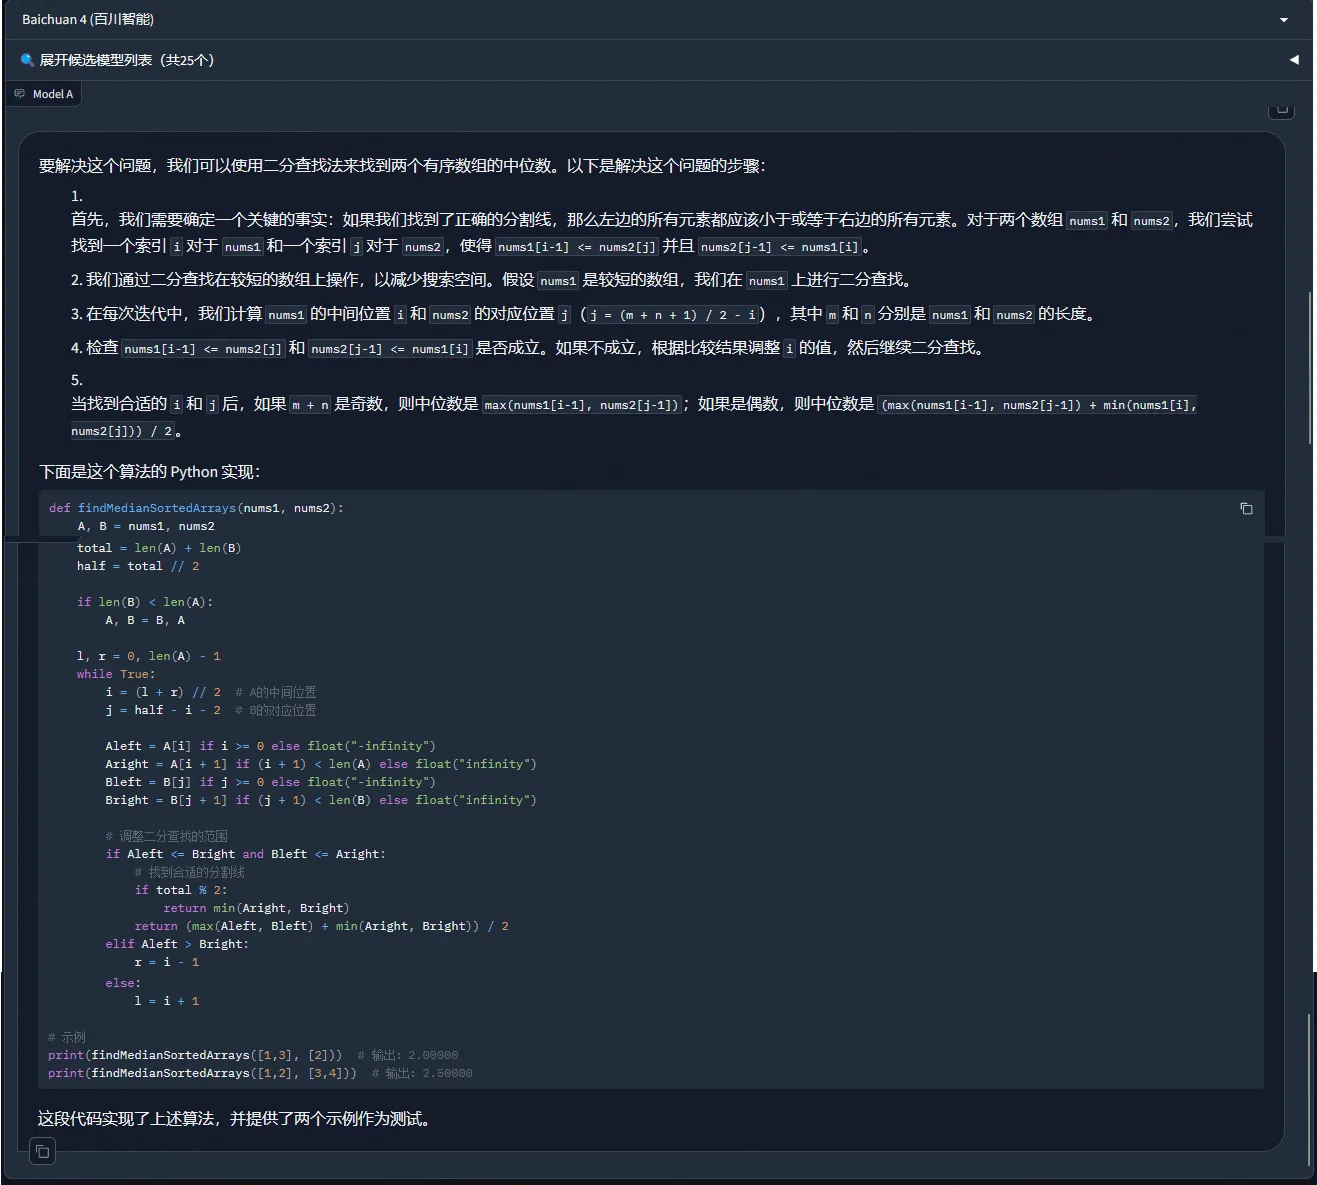Screen dimensions: 1317x1185
Task: Click the 'half = total // 2' code line
Action: [138, 566]
